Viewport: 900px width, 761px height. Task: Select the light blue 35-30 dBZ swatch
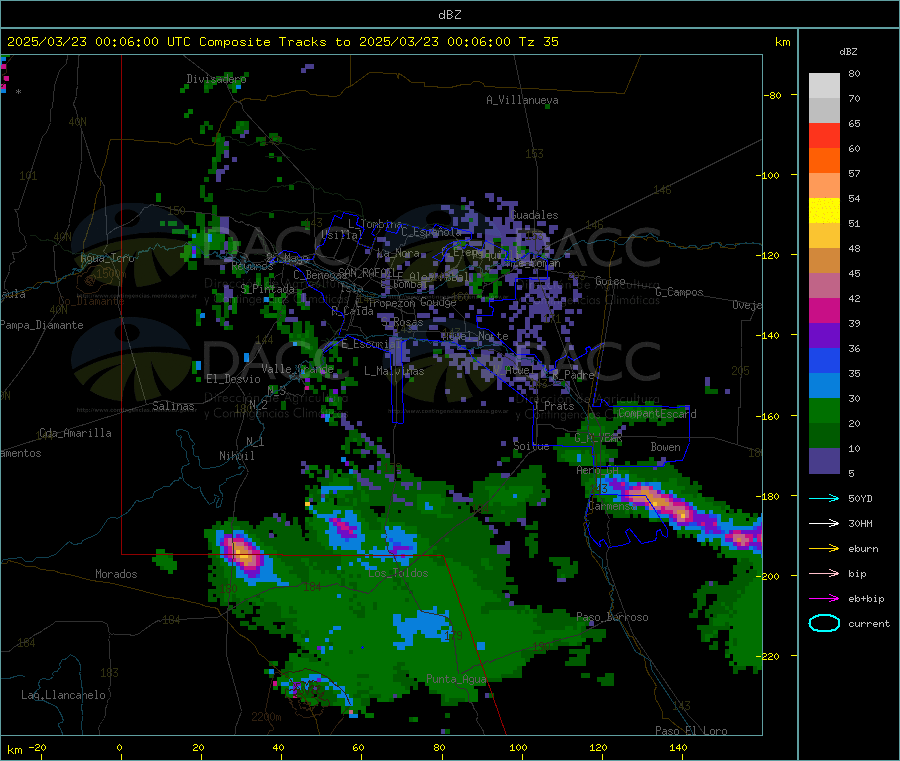(x=824, y=386)
